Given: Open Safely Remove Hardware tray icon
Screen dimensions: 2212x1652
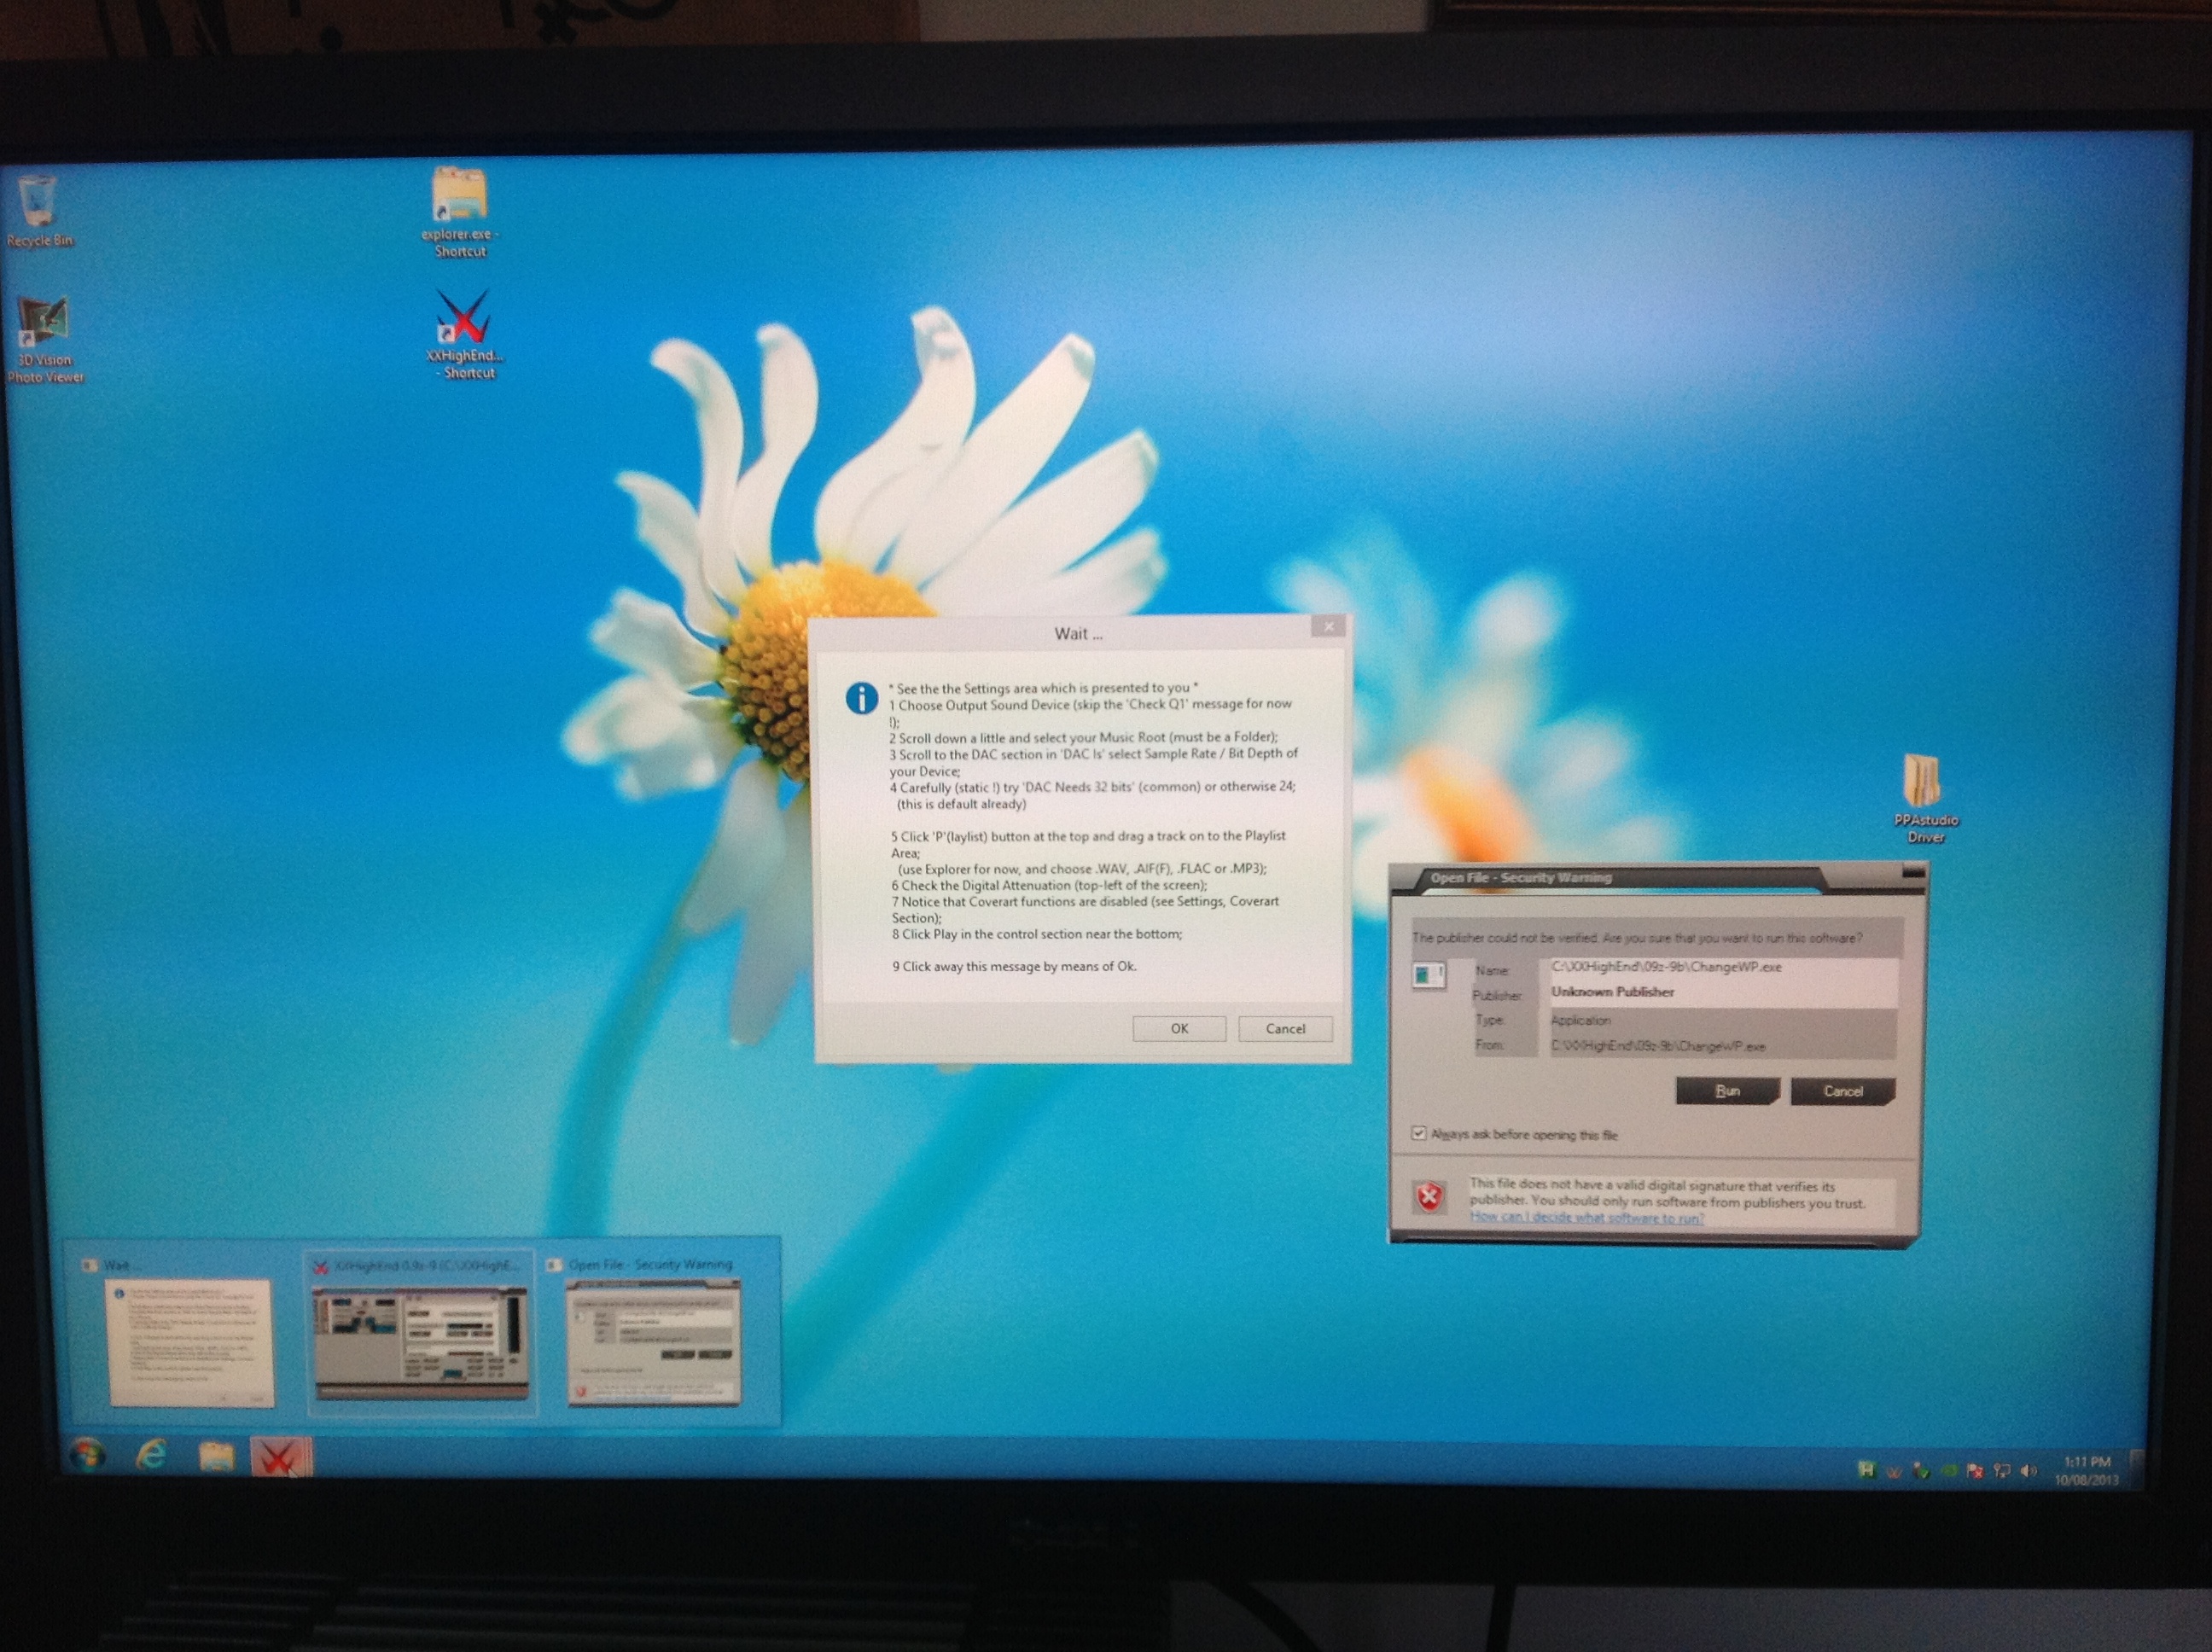Looking at the screenshot, I should (x=1920, y=1471).
